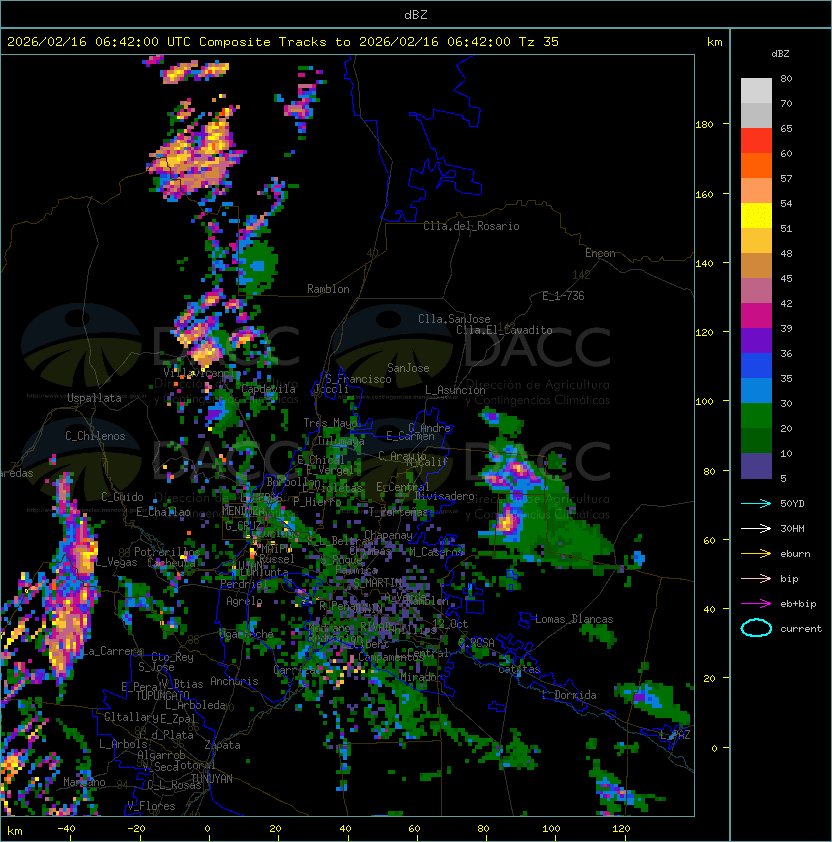The height and width of the screenshot is (842, 832).
Task: Click the 'Uspallata' place label on map
Action: pos(94,398)
